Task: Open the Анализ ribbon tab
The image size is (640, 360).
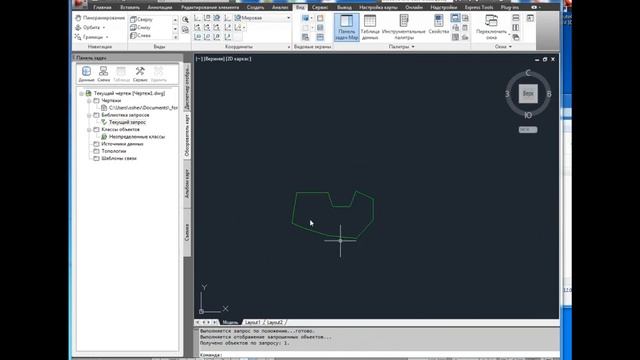Action: pos(280,7)
